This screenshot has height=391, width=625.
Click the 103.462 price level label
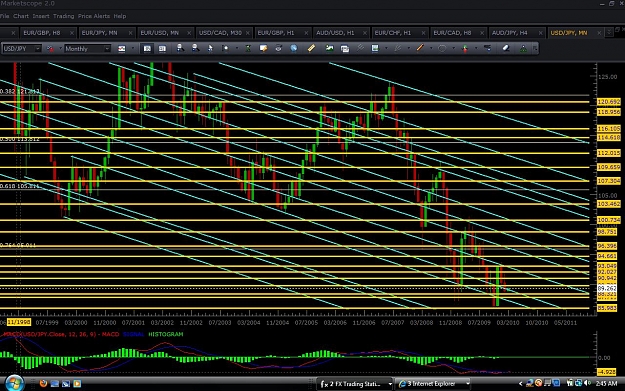point(609,204)
